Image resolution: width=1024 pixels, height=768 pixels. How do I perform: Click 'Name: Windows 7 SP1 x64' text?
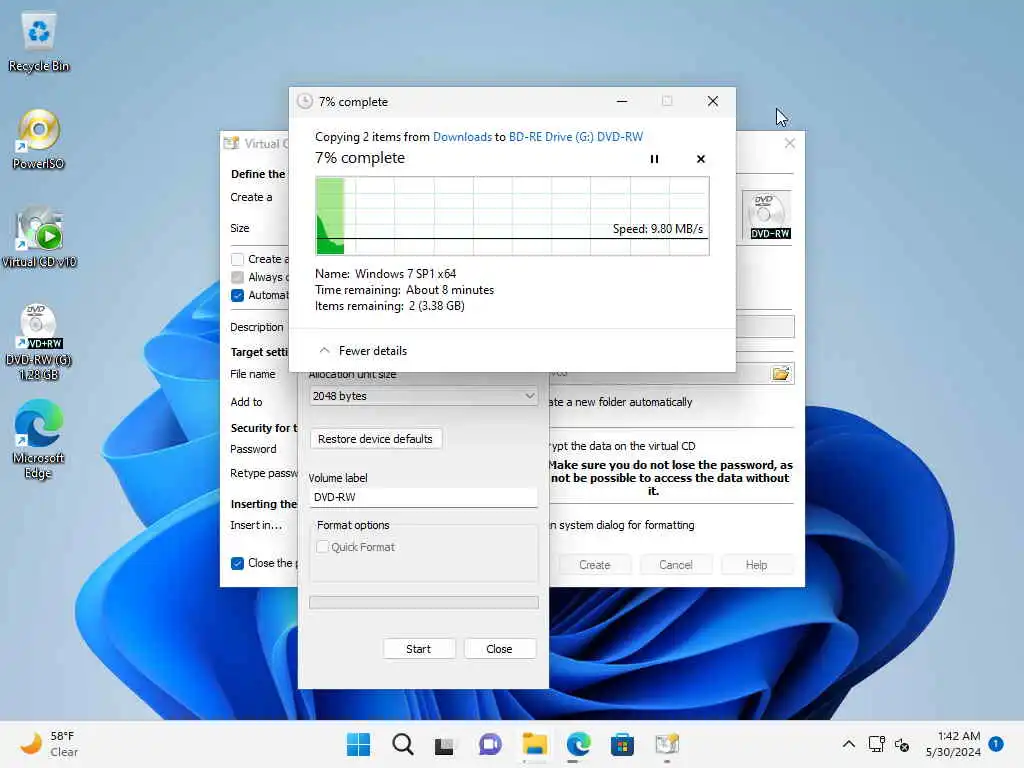tap(386, 274)
